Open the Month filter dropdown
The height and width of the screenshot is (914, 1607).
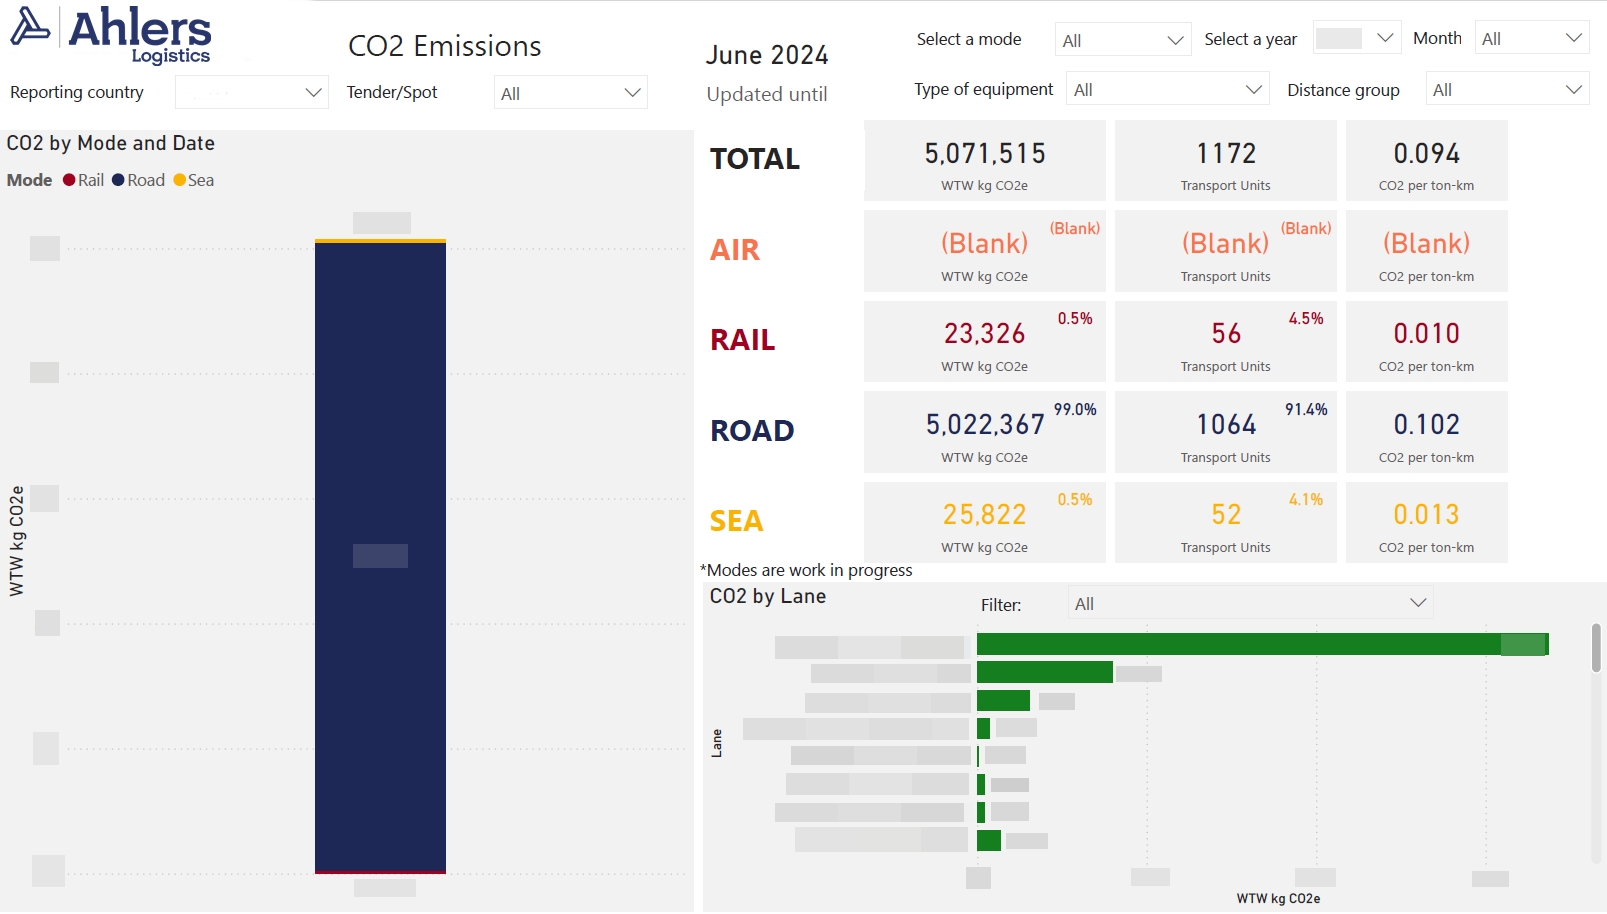[x=1531, y=38]
